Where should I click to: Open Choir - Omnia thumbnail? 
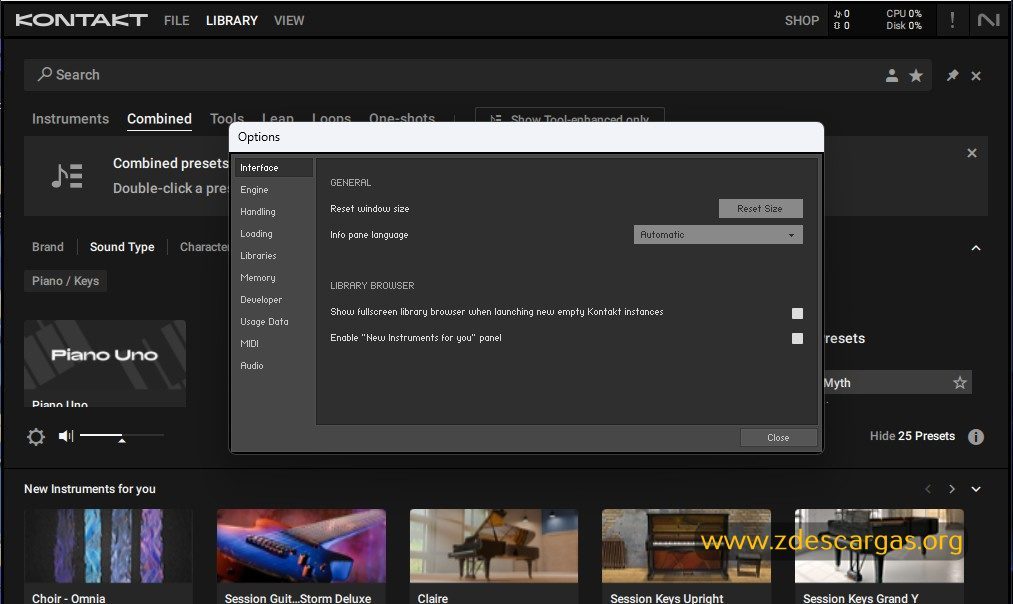tap(108, 546)
